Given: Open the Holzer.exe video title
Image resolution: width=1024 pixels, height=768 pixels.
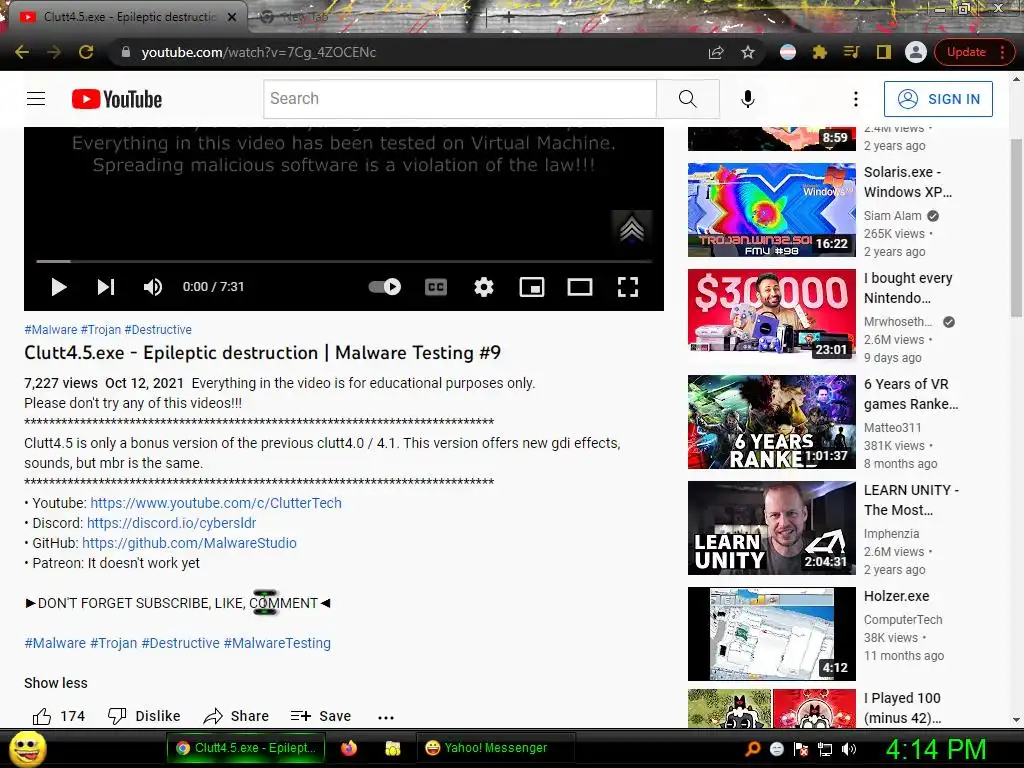Looking at the screenshot, I should click(896, 596).
